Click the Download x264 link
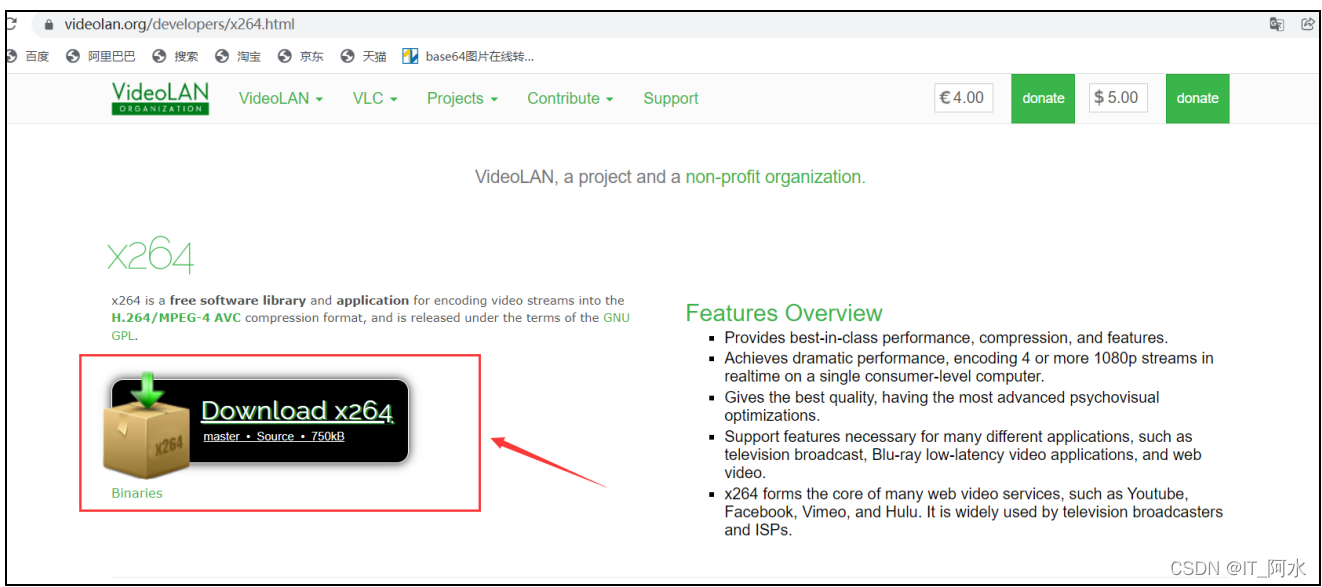 click(x=297, y=411)
